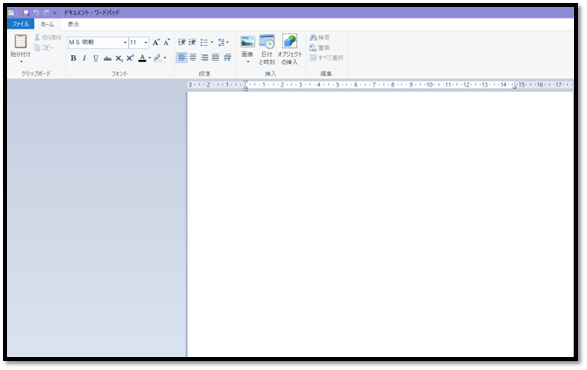Insert 日付と時刻 date and time
Image resolution: width=587 pixels, height=370 pixels.
pyautogui.click(x=267, y=49)
